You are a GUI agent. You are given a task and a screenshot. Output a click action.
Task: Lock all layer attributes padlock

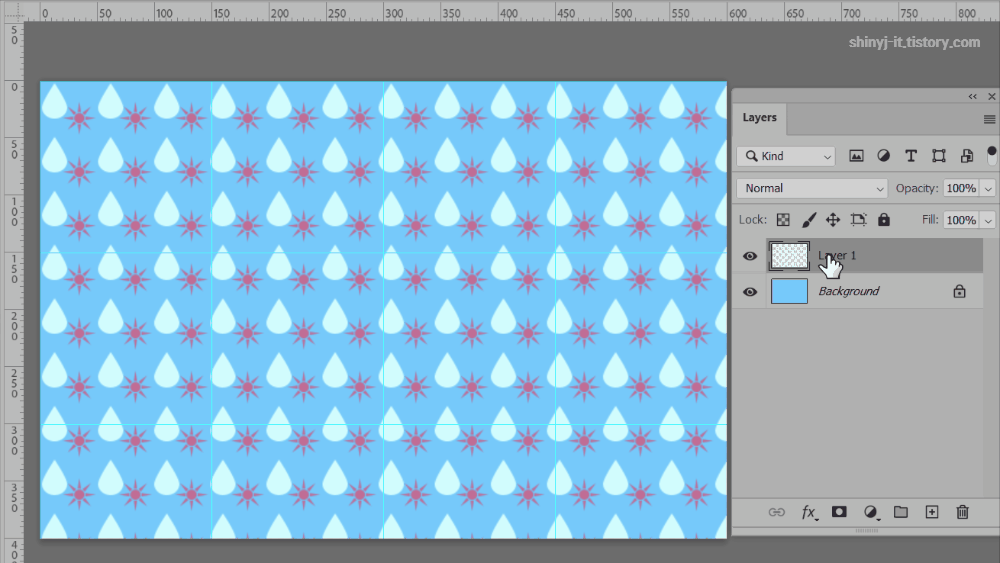883,220
